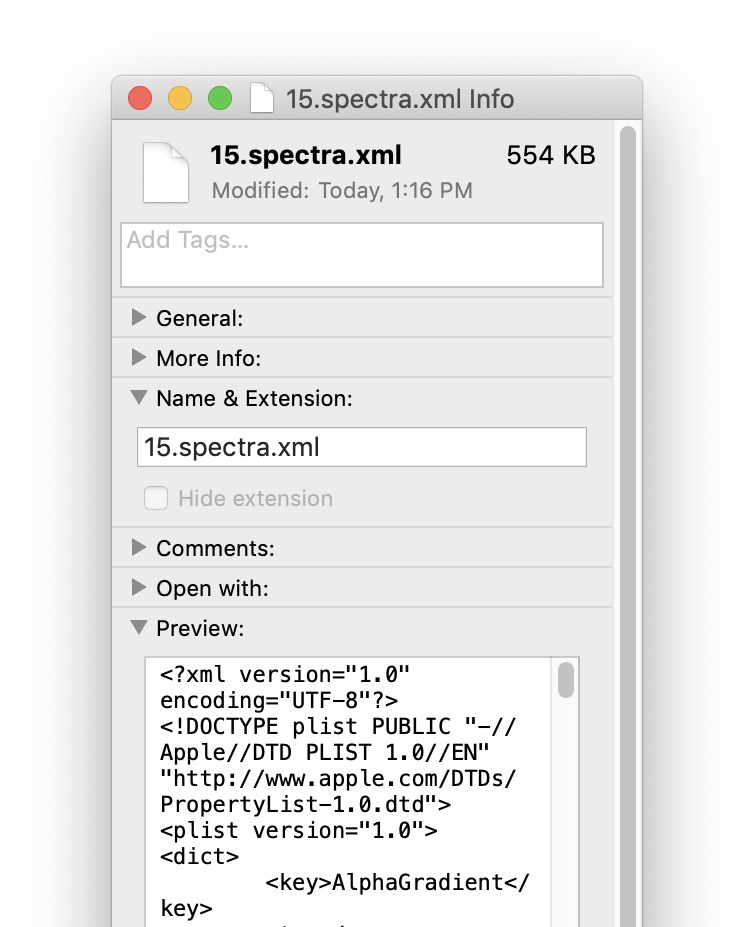Expand the Comments section
The width and height of the screenshot is (754, 927).
tap(139, 548)
